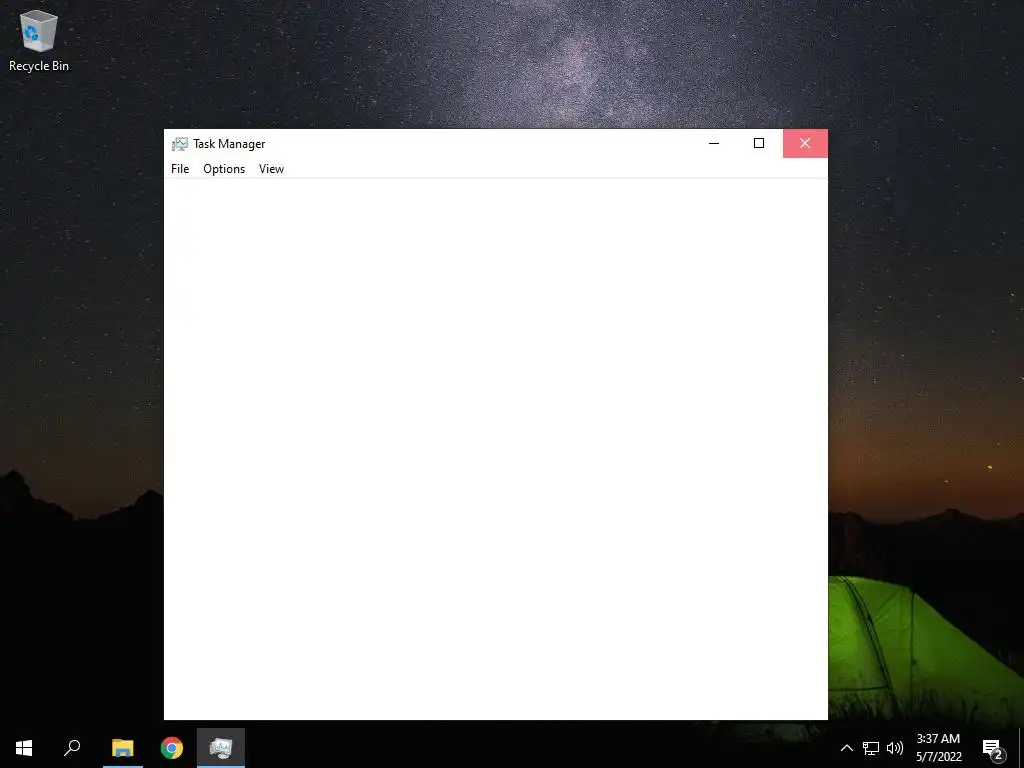1024x768 pixels.
Task: Open taskbar search magnifier
Action: 72,748
